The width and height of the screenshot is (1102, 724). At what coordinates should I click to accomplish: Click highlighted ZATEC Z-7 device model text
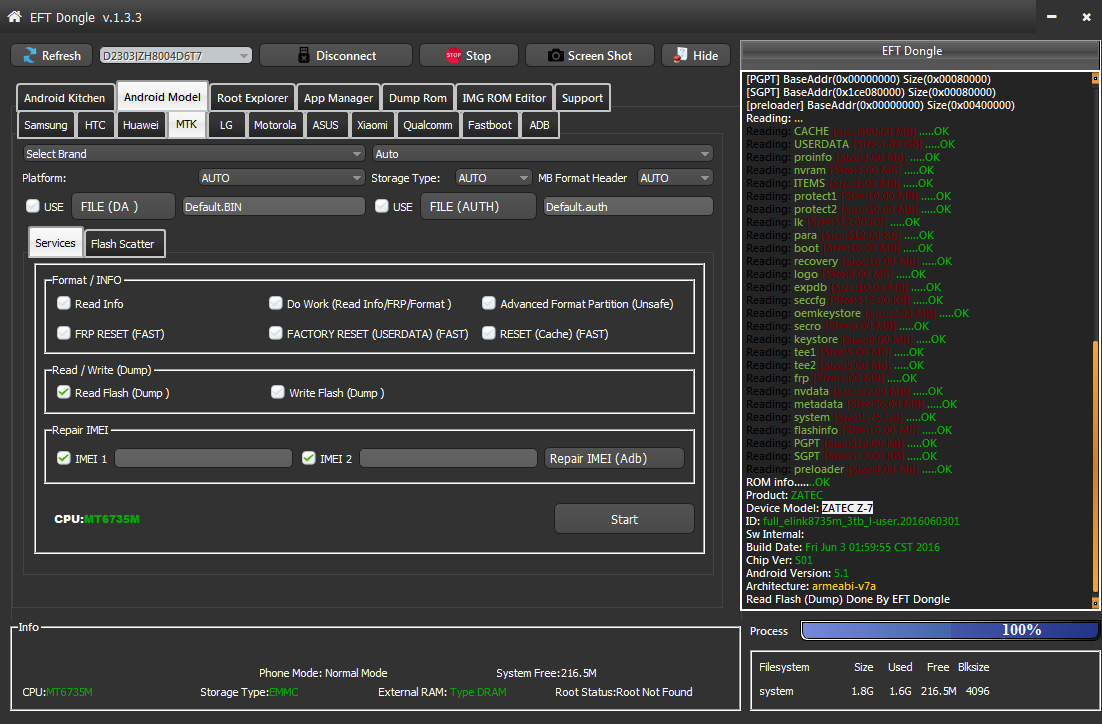point(847,508)
